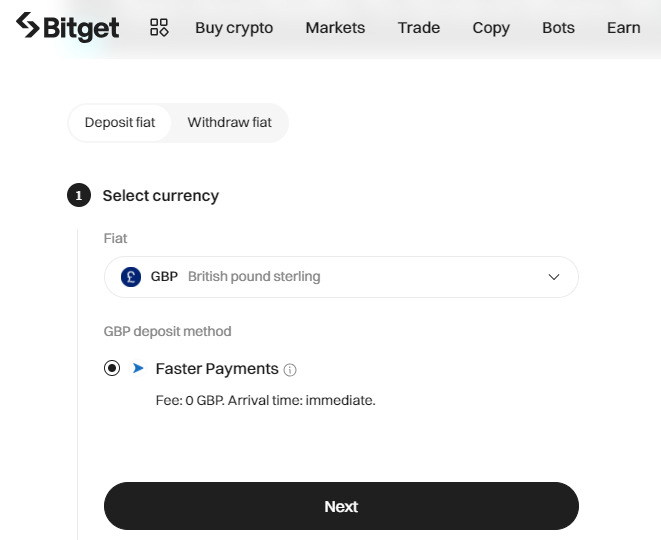Screen dimensions: 661x540
Task: Switch to the Withdraw fiat tab
Action: pos(229,123)
